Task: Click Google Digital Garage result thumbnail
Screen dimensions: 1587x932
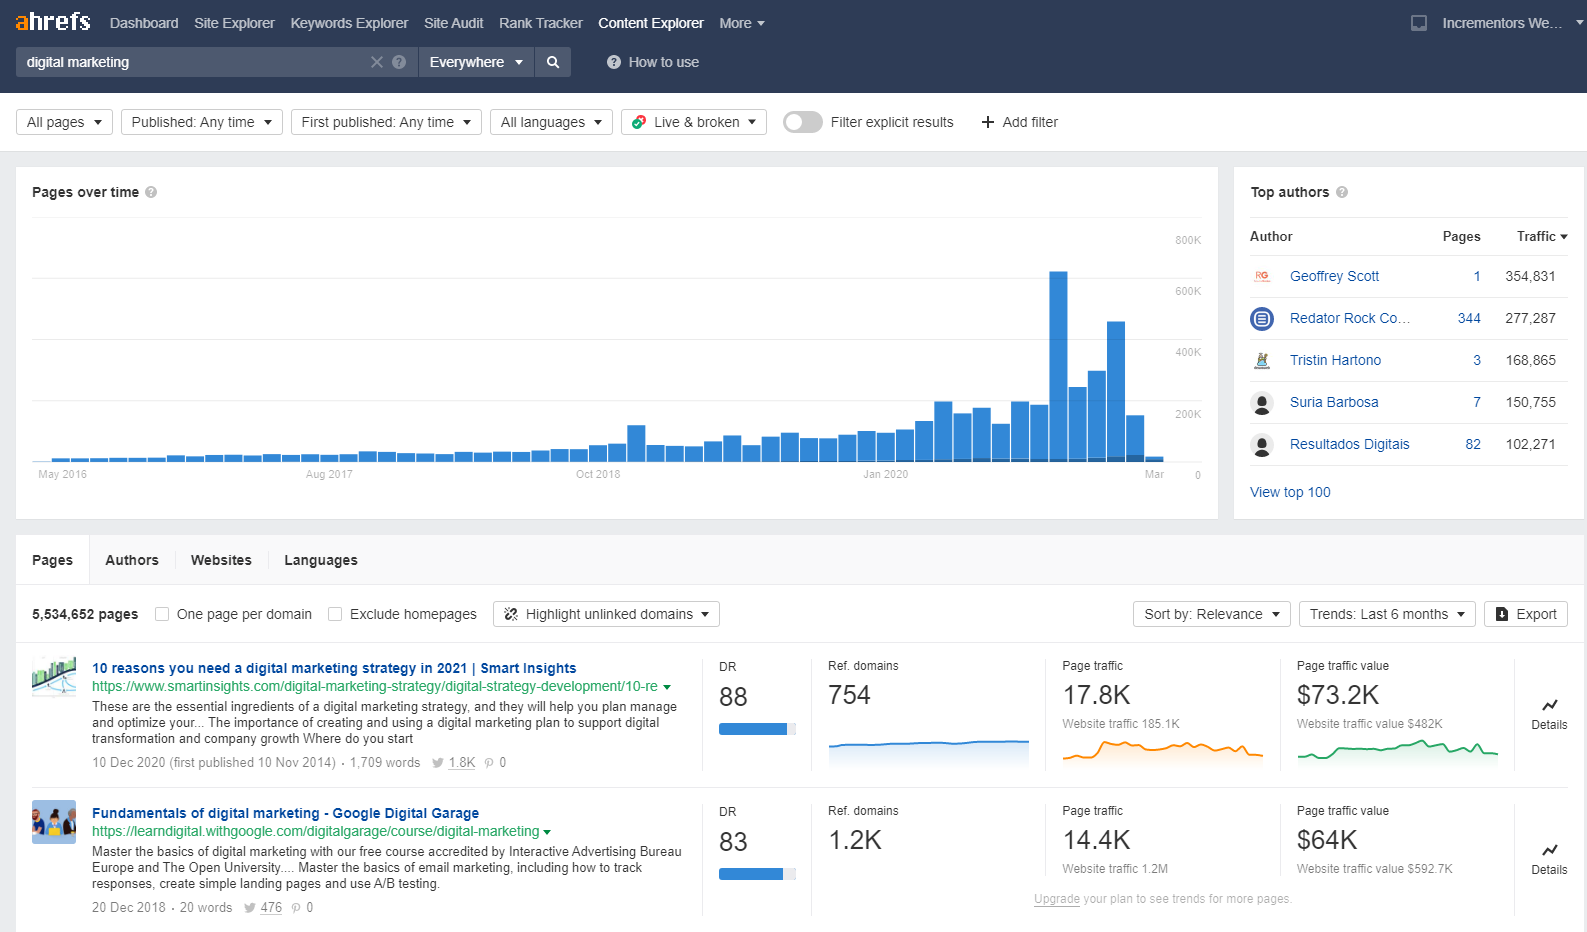Action: (x=54, y=822)
